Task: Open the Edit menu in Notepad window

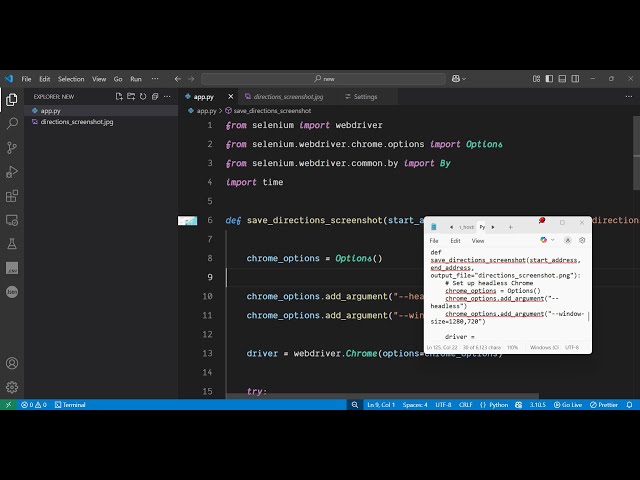Action: tap(455, 241)
